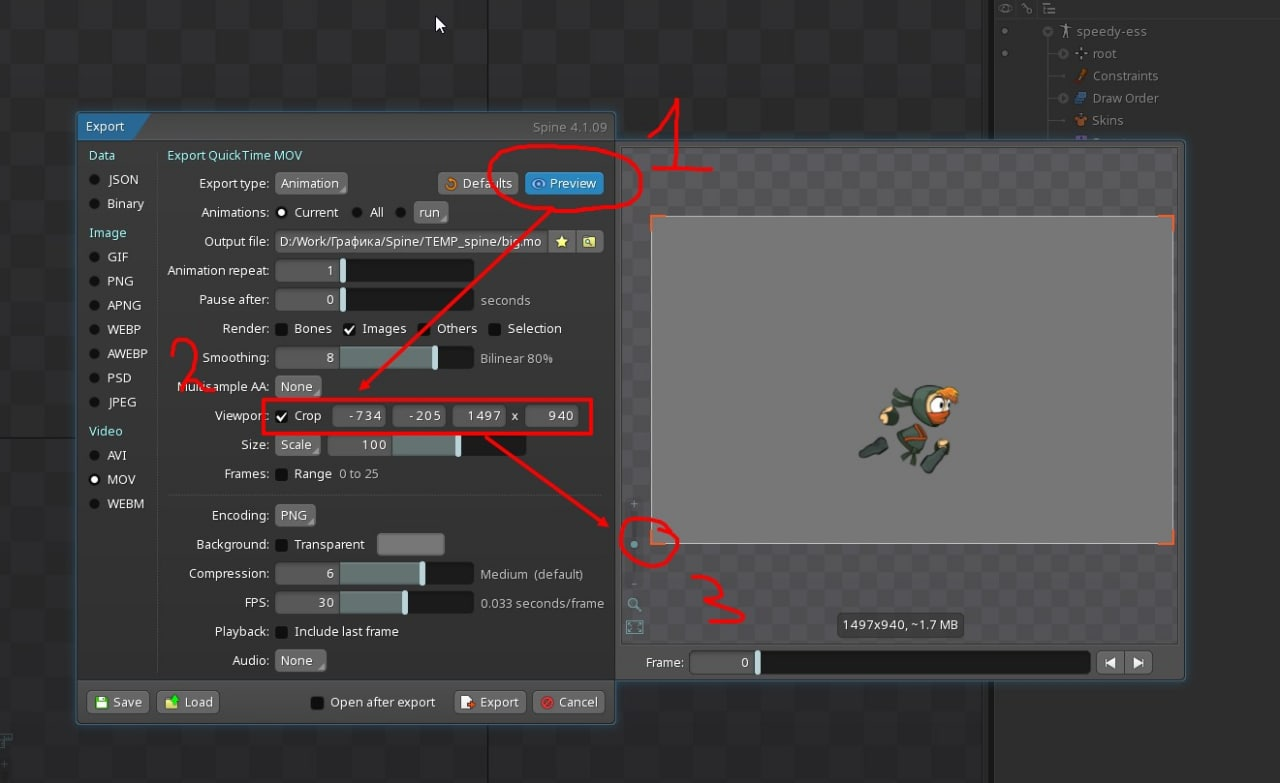This screenshot has height=783, width=1280.
Task: Enable Include last frame checkbox
Action: (282, 632)
